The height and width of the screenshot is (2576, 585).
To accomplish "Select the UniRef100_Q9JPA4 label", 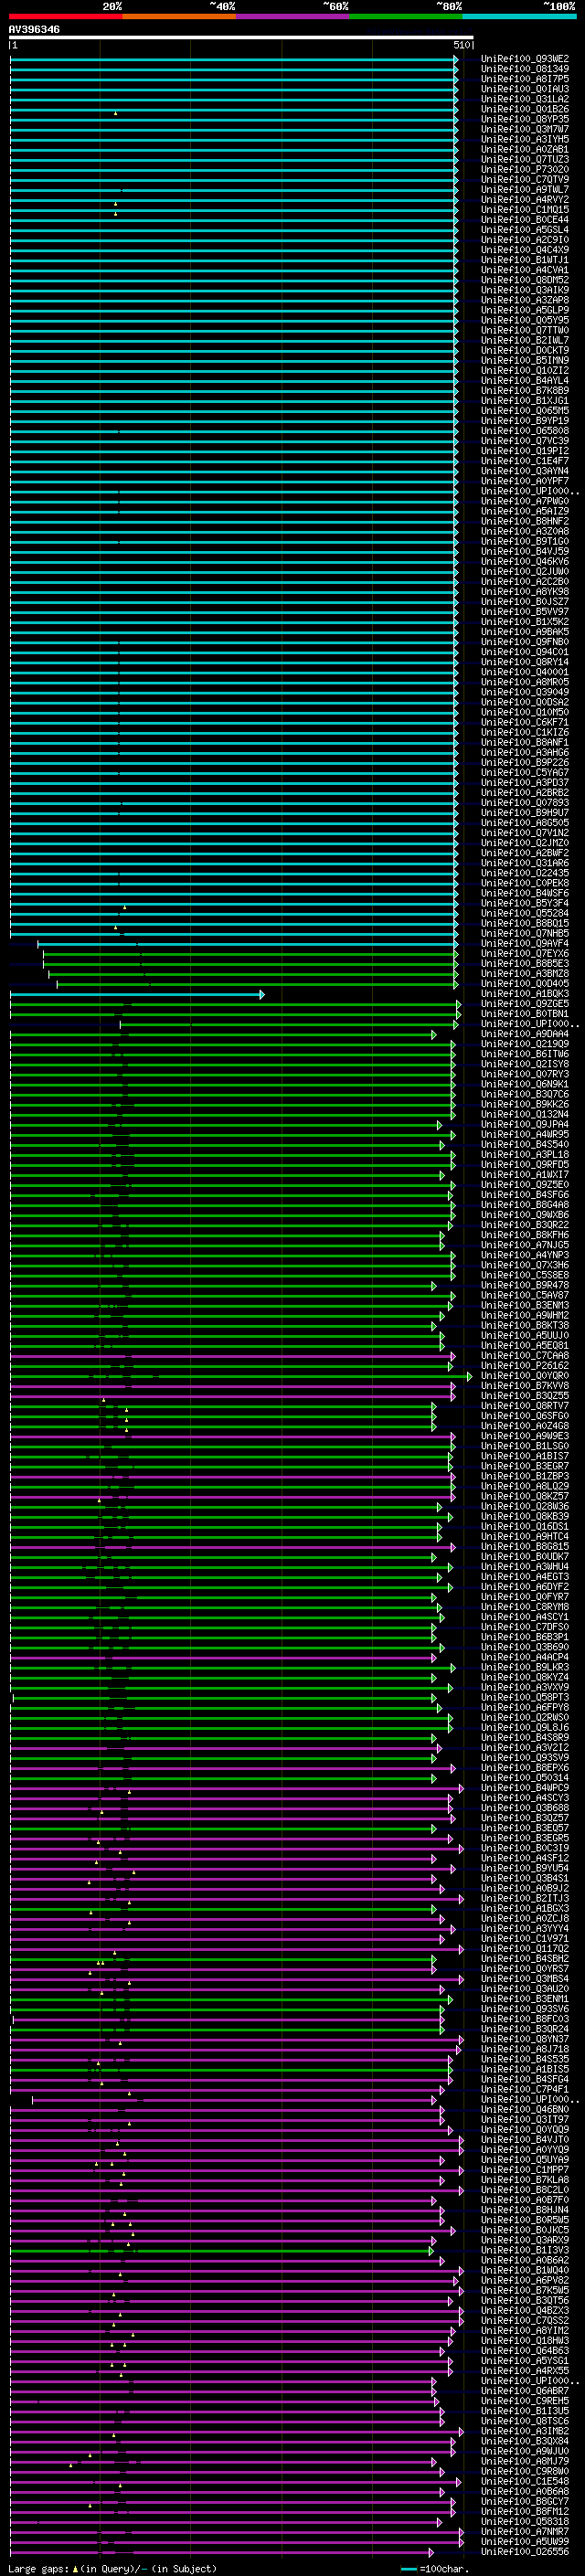I will coord(525,1125).
